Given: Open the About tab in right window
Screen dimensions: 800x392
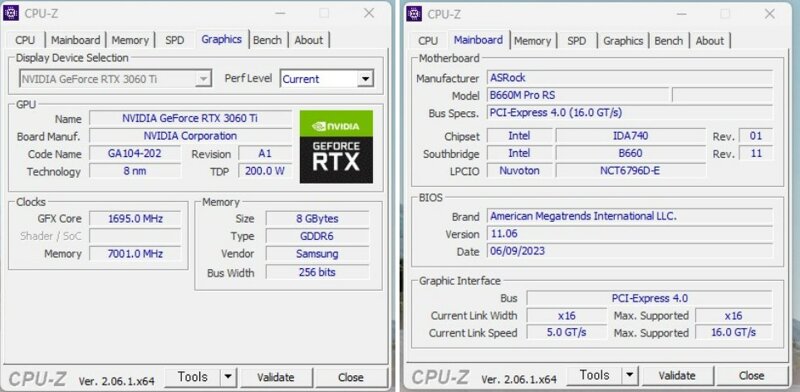Looking at the screenshot, I should [710, 41].
